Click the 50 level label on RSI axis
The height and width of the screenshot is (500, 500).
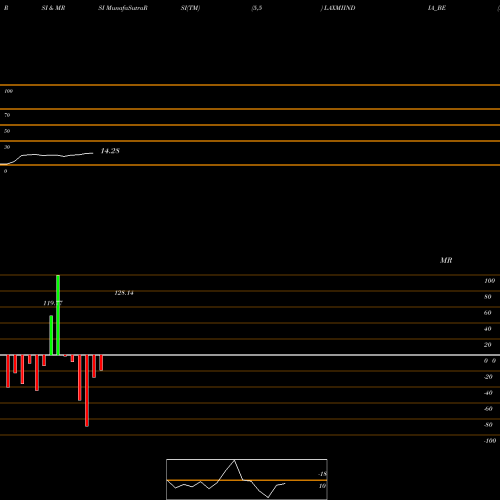[7, 131]
